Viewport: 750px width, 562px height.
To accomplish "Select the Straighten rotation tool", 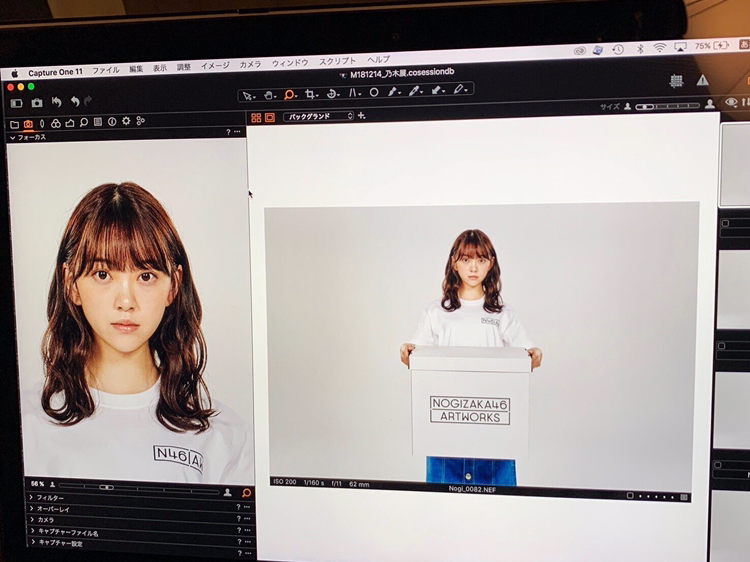I will click(332, 94).
